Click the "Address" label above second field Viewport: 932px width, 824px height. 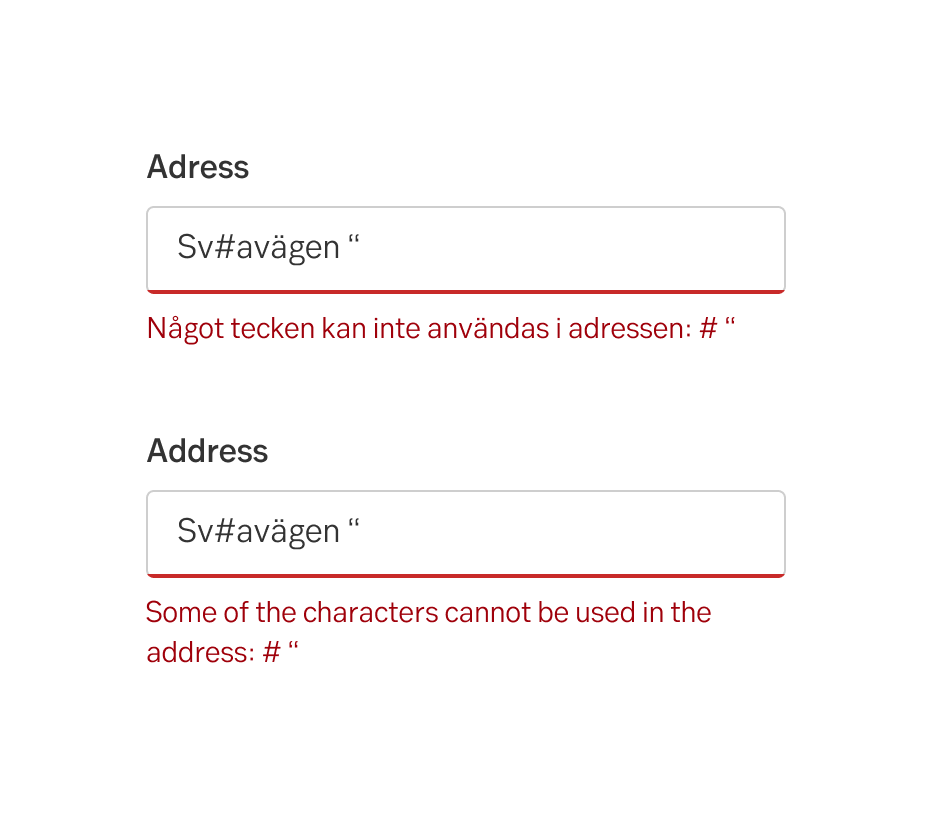(207, 451)
